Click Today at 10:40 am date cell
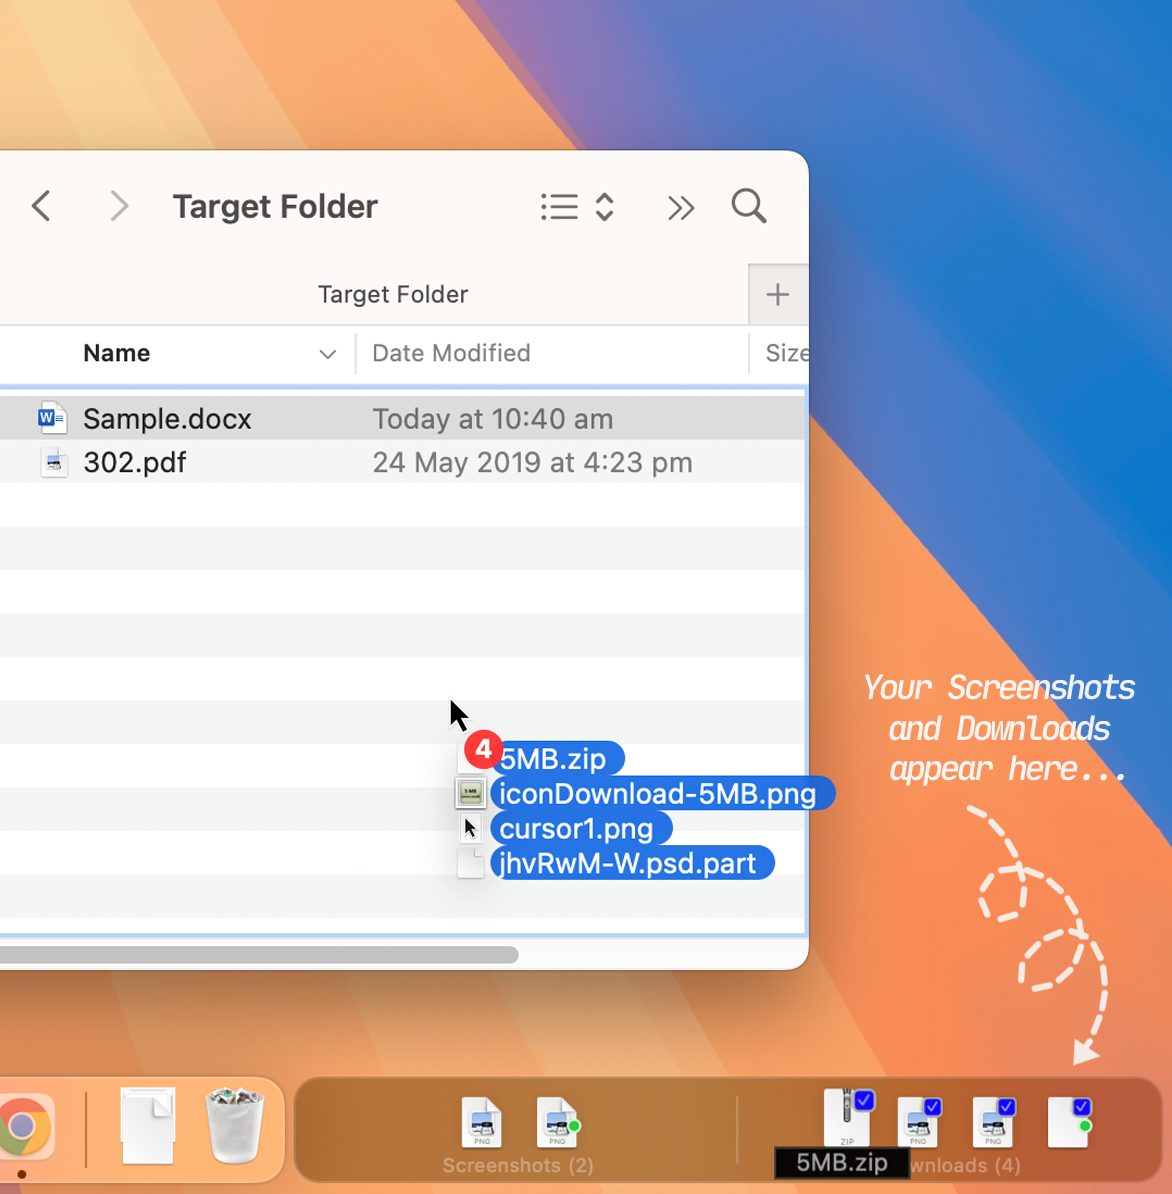The height and width of the screenshot is (1194, 1172). (493, 419)
